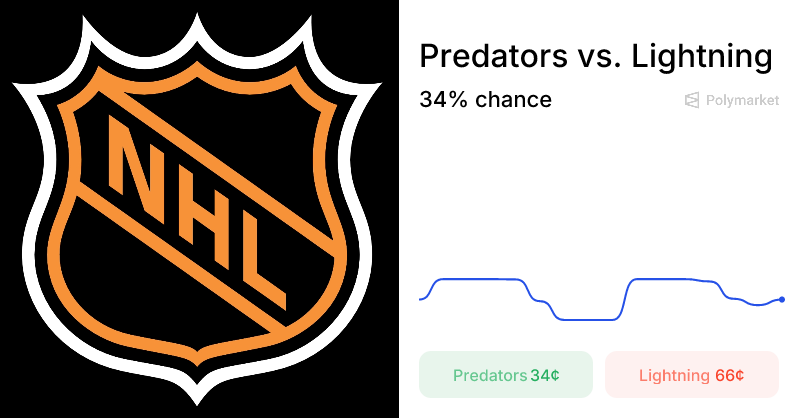The width and height of the screenshot is (798, 418).
Task: Click the orange NHL shield logo
Action: click(199, 209)
